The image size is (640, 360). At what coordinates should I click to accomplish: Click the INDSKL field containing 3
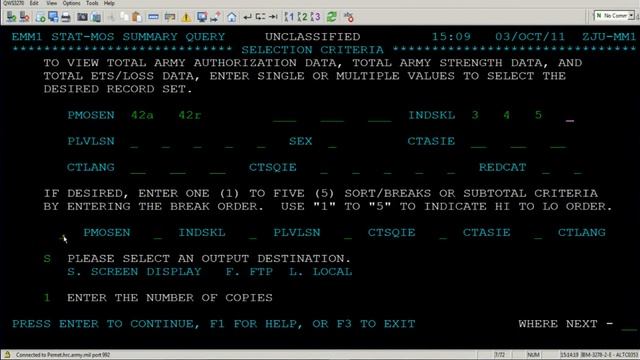pyautogui.click(x=475, y=115)
